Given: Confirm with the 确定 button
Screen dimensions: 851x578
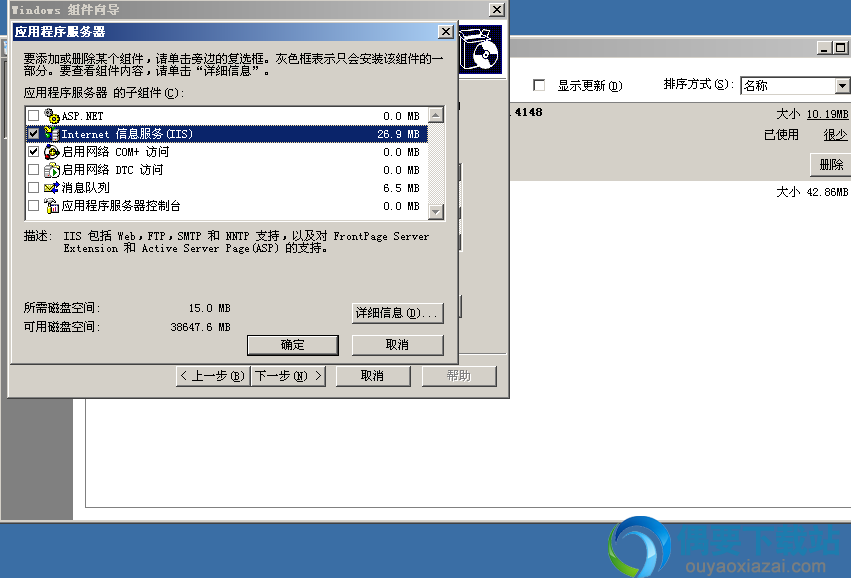Looking at the screenshot, I should pos(293,345).
